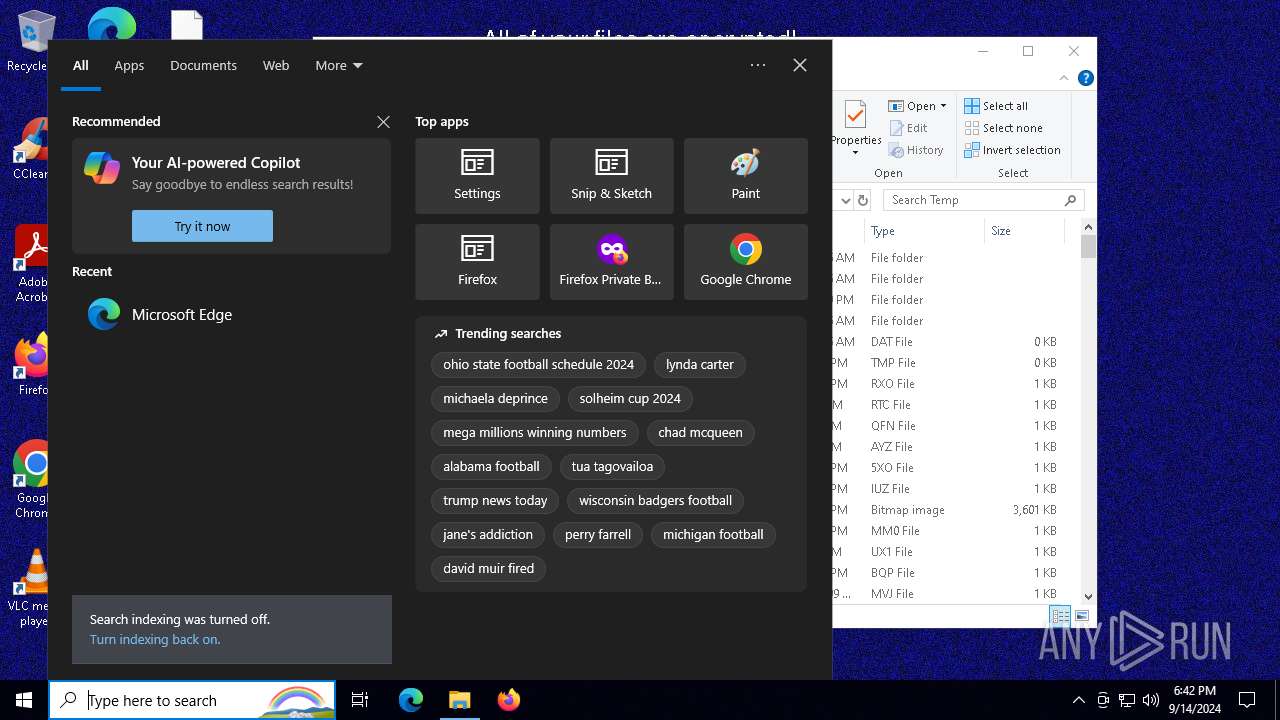Search ohio state football schedule 2024
1280x720 pixels.
point(538,365)
